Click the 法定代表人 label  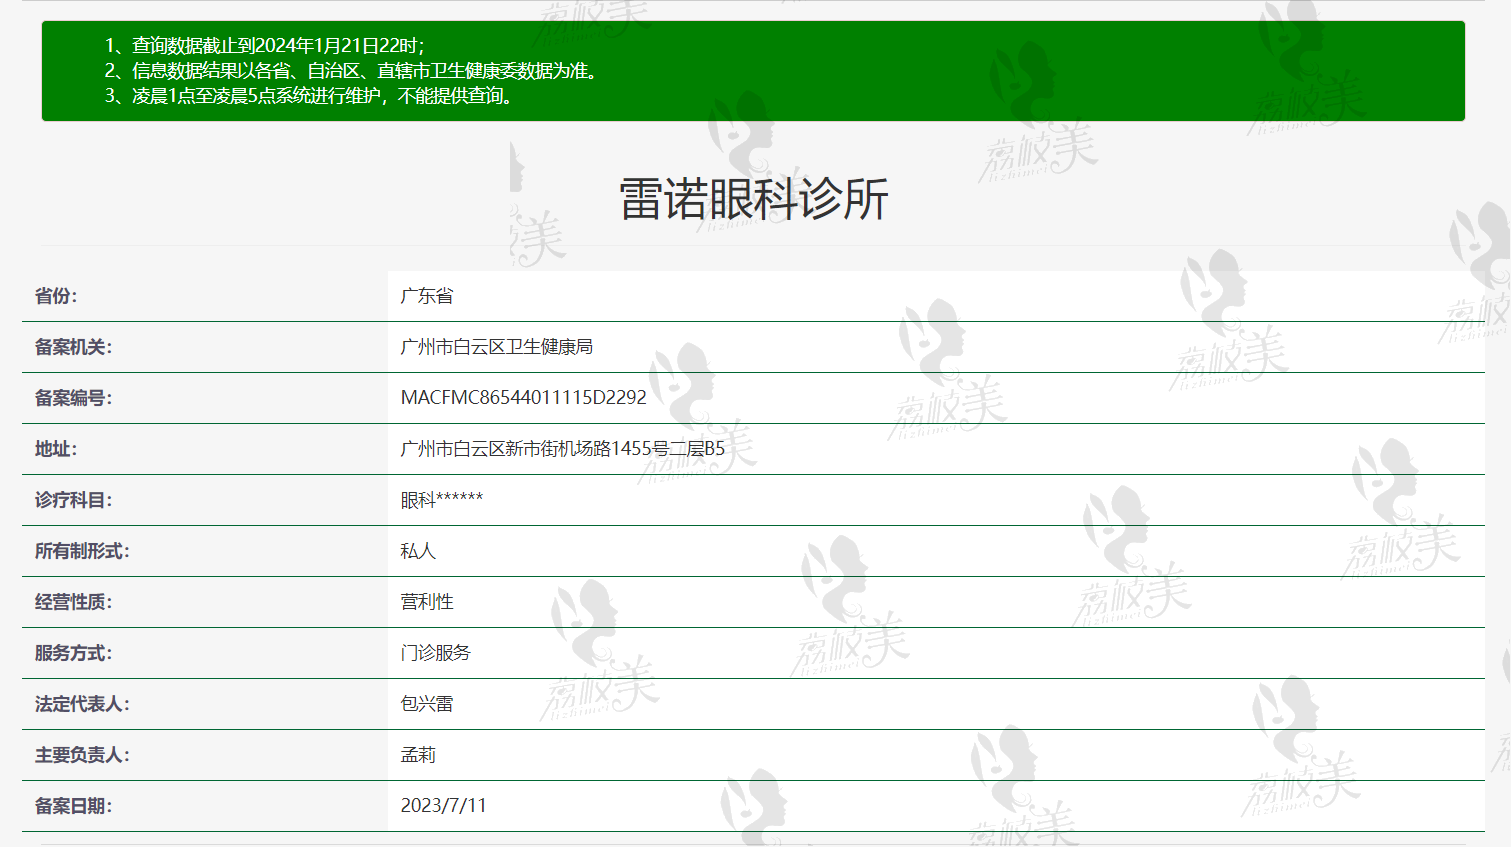(x=82, y=704)
